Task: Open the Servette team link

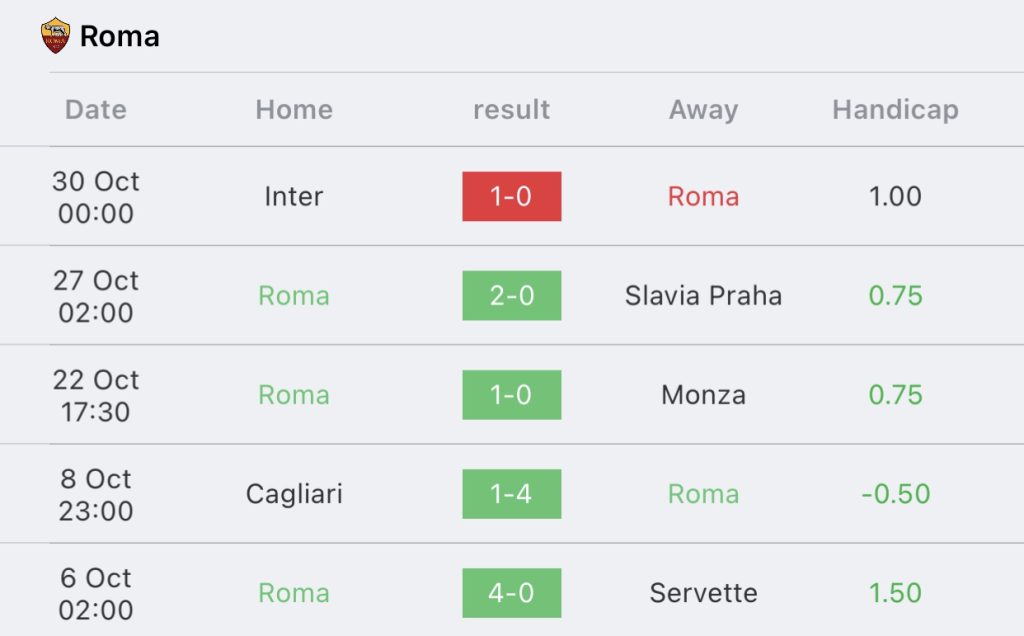Action: point(703,593)
